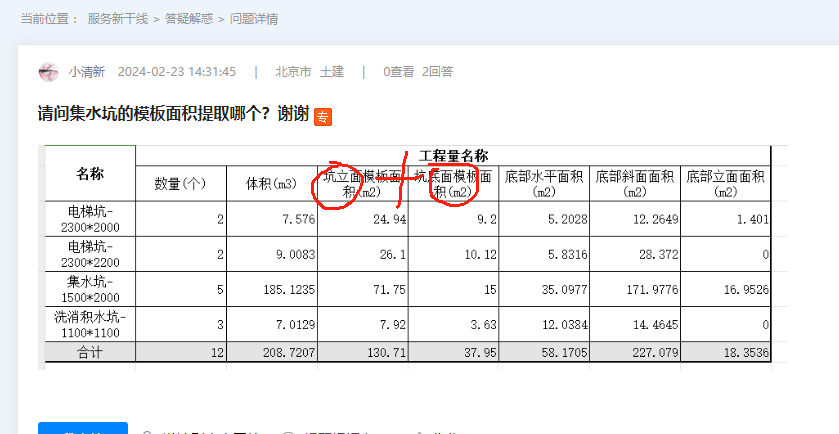Image resolution: width=839 pixels, height=434 pixels.
Task: Click cell value 24.94
Action: click(x=363, y=219)
